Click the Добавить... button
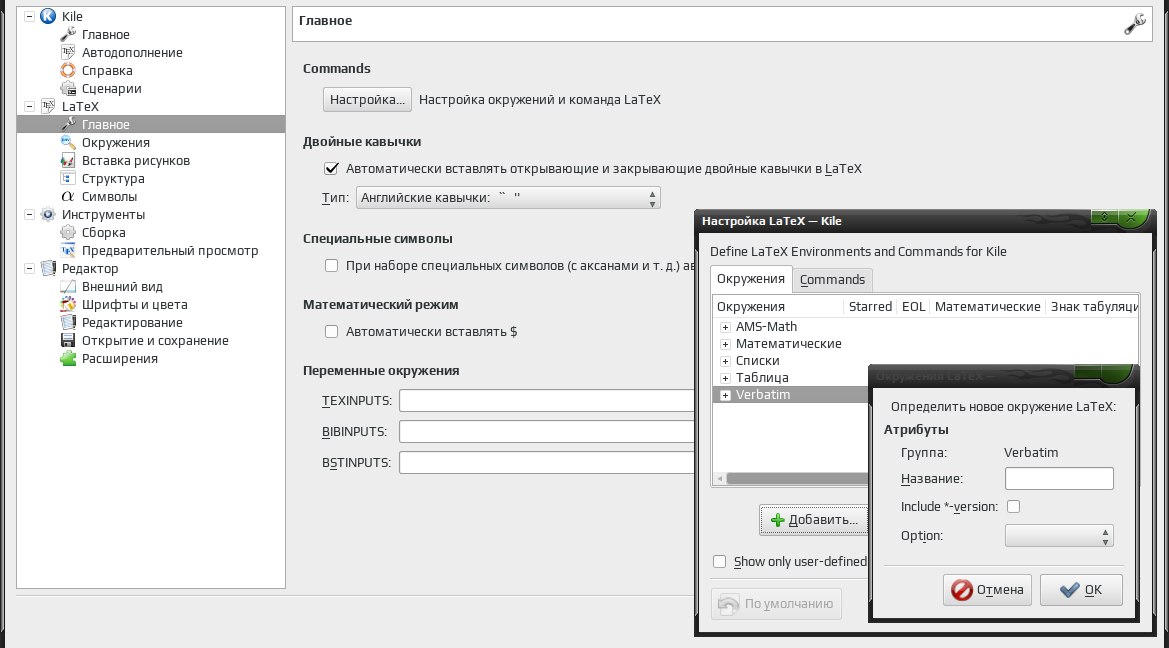The image size is (1169, 648). coord(814,520)
